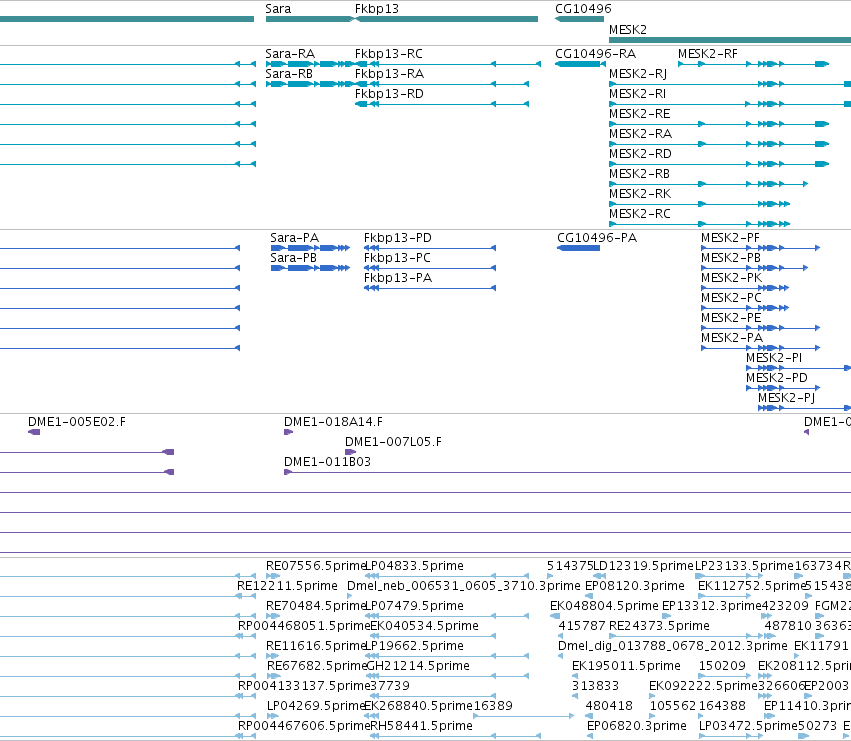Select EST label GH21214.5prime
This screenshot has height=741, width=851.
point(418,666)
